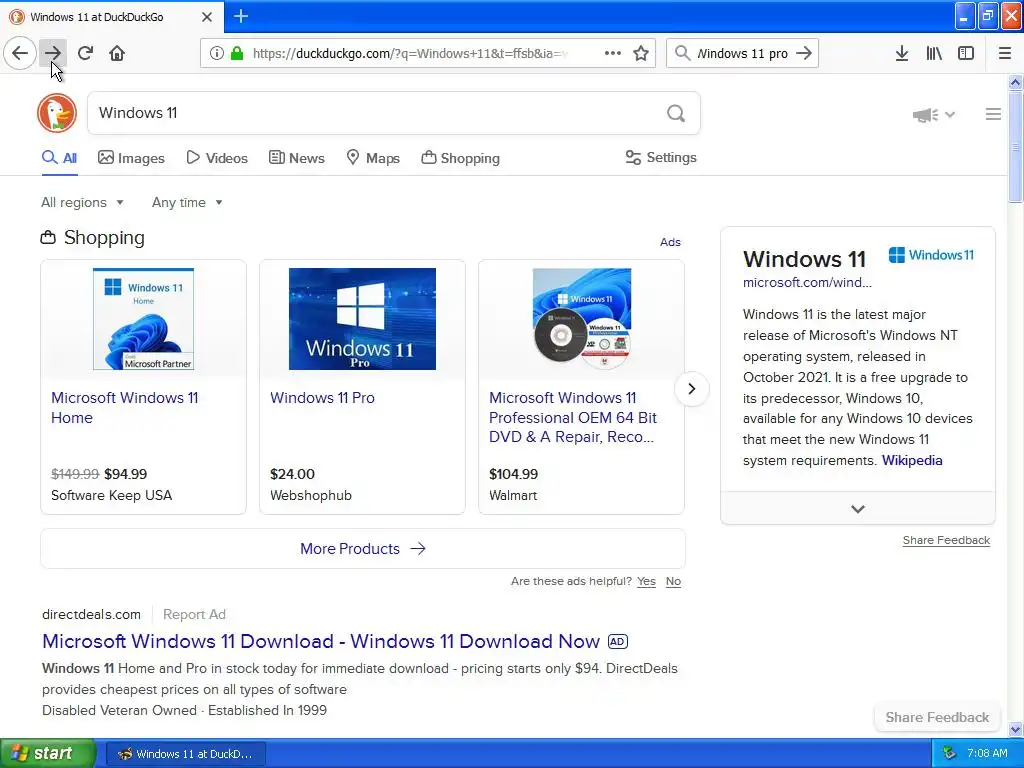Bookmark this page with the star
The image size is (1024, 768).
(x=641, y=53)
